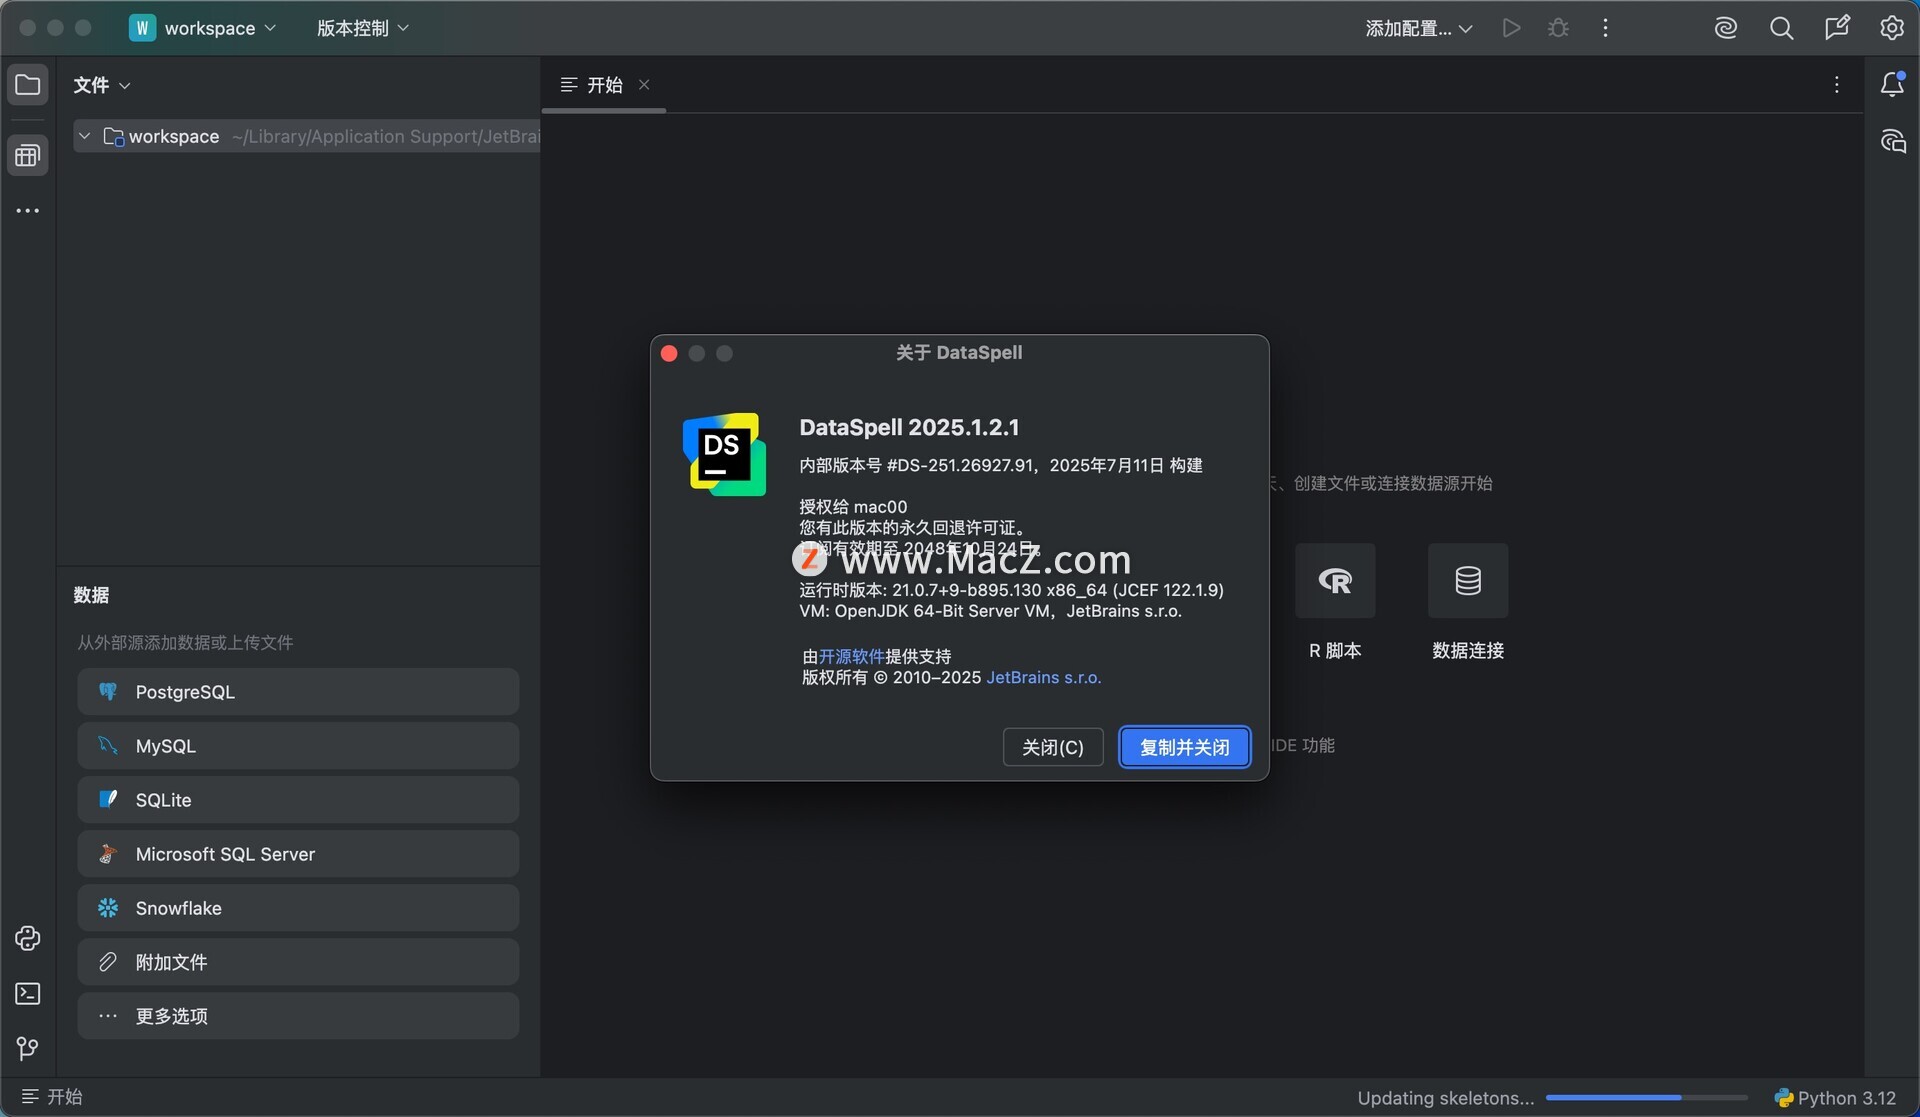Add a PostgreSQL data source

[x=298, y=692]
